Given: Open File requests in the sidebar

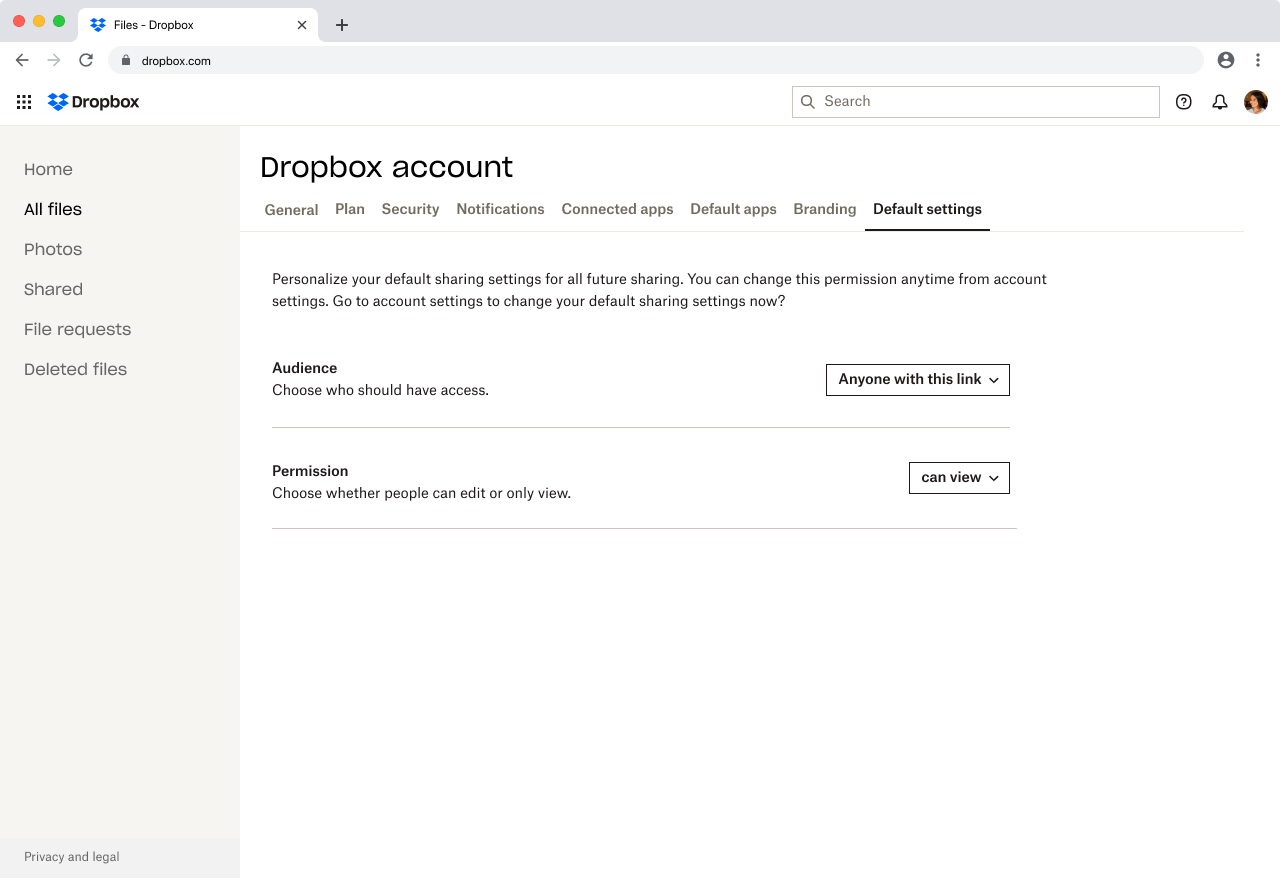Looking at the screenshot, I should (77, 329).
